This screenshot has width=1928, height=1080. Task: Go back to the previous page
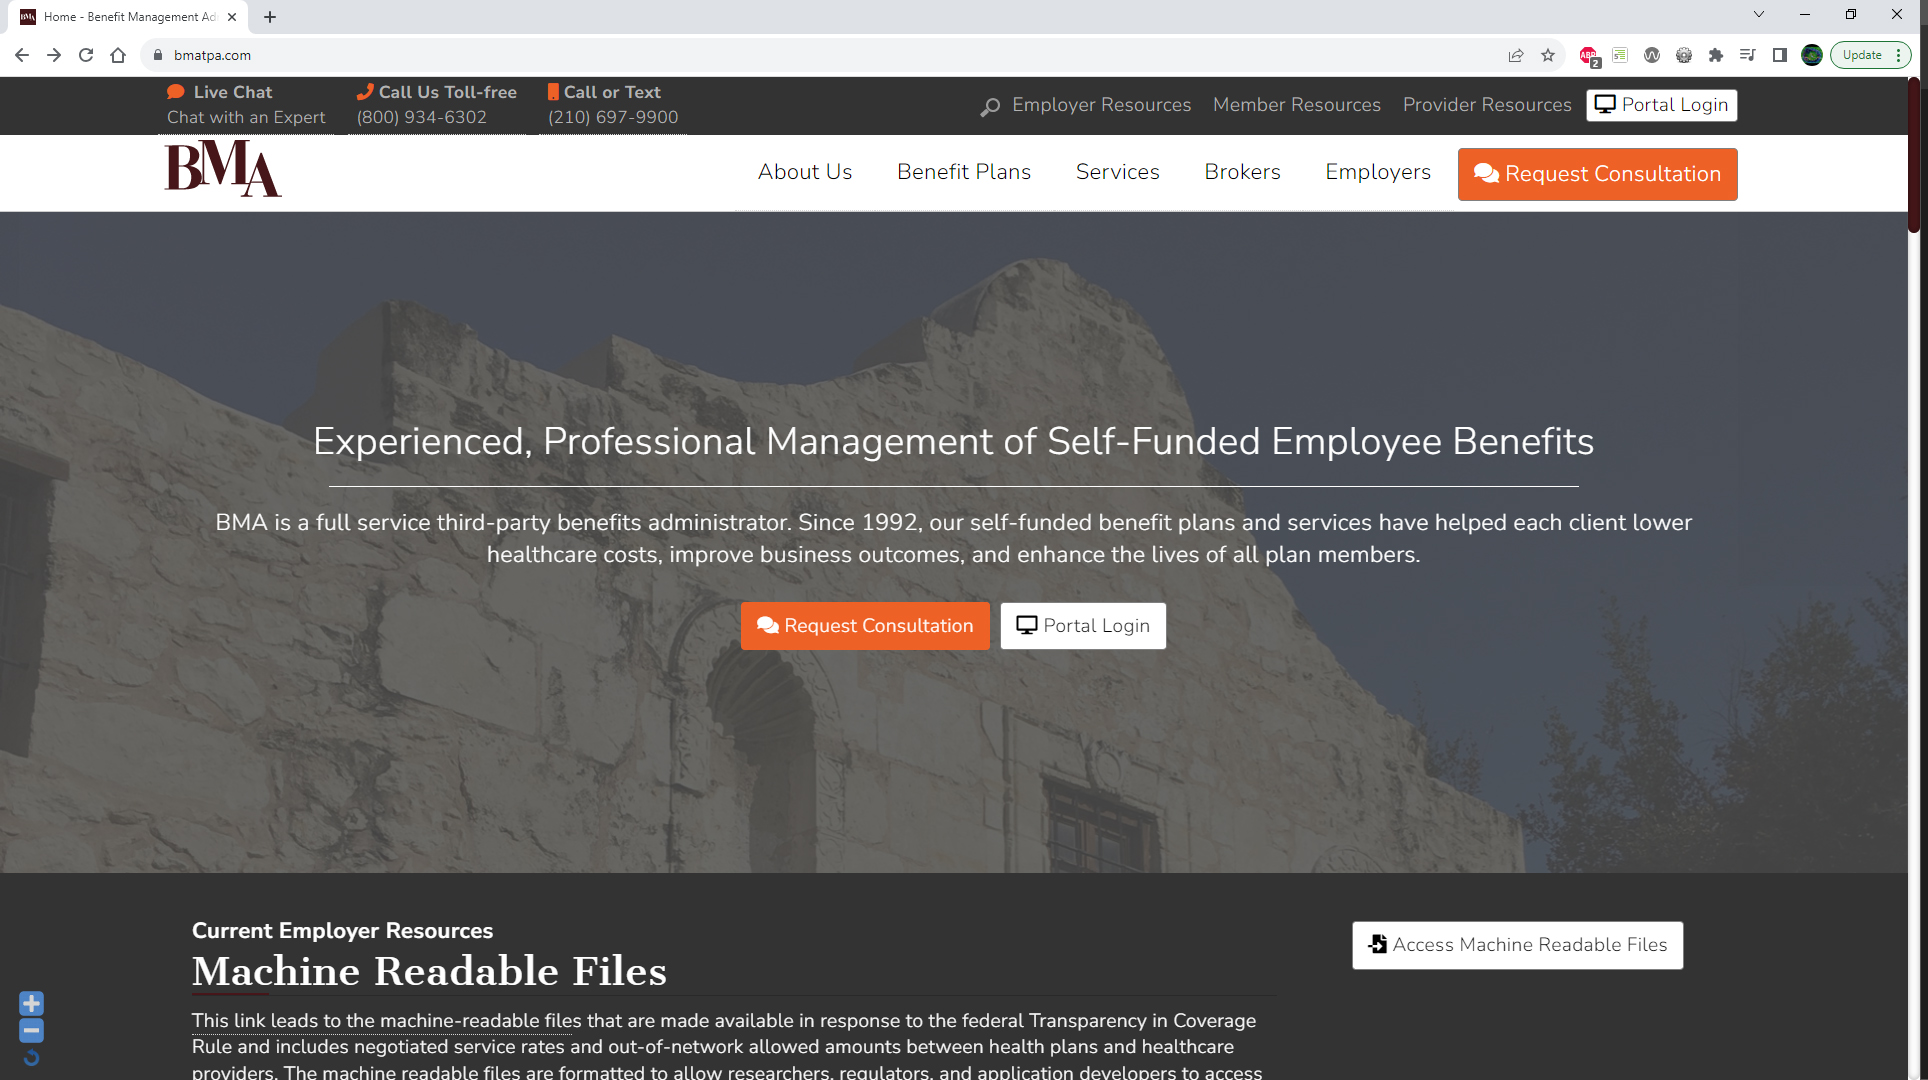(x=22, y=55)
